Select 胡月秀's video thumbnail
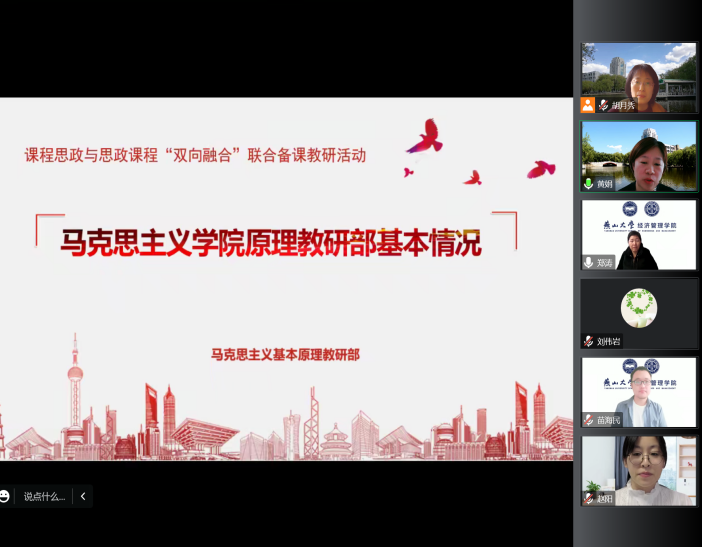This screenshot has width=702, height=547. pyautogui.click(x=639, y=75)
